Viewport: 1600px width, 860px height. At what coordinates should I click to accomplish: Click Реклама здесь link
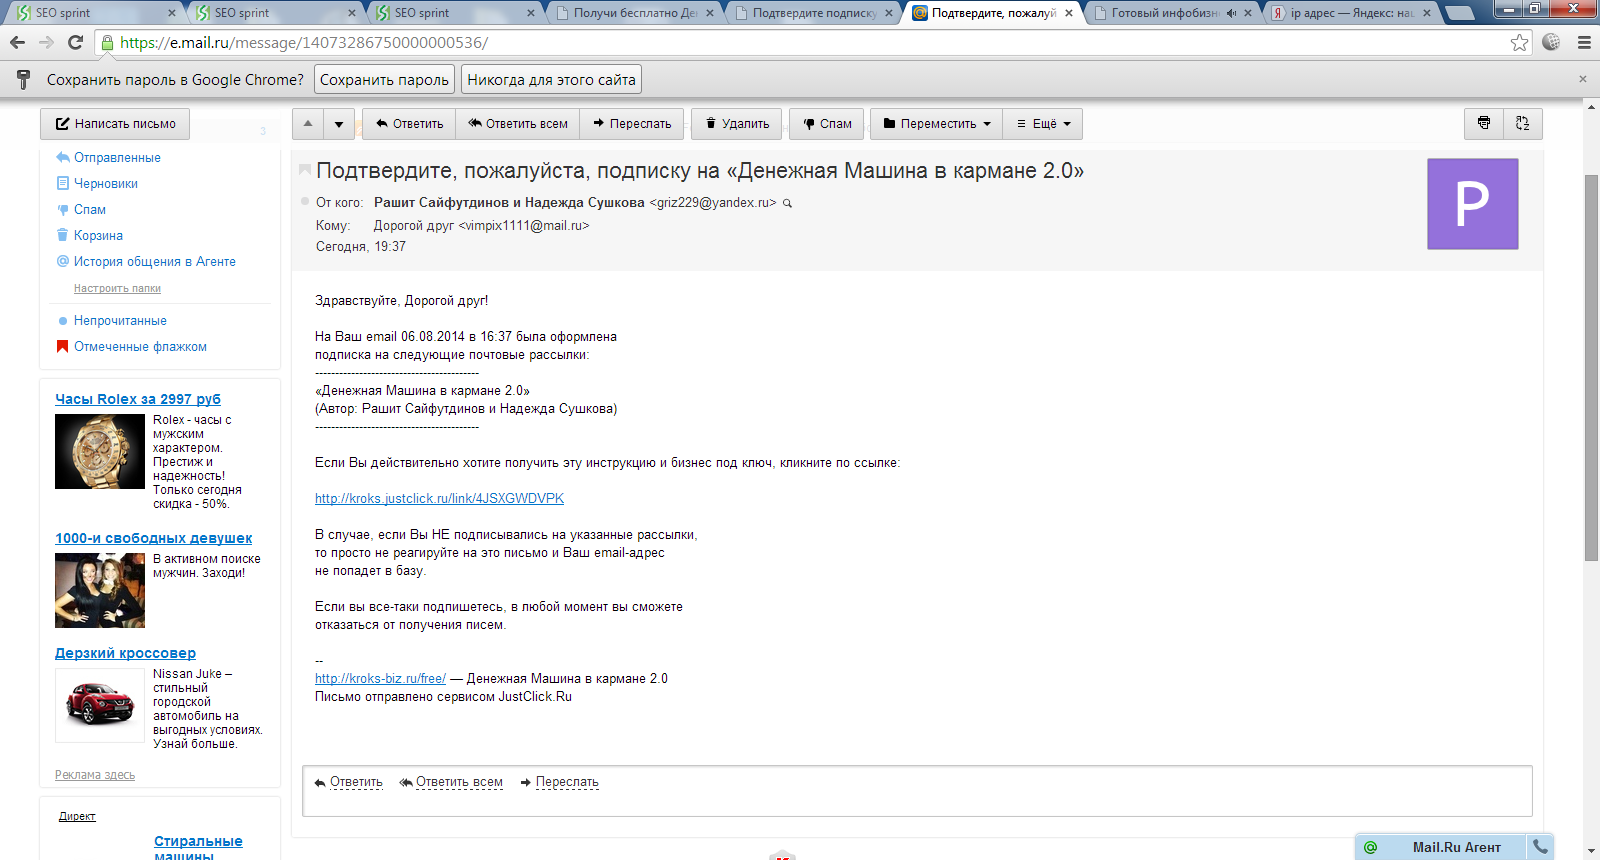coord(95,775)
